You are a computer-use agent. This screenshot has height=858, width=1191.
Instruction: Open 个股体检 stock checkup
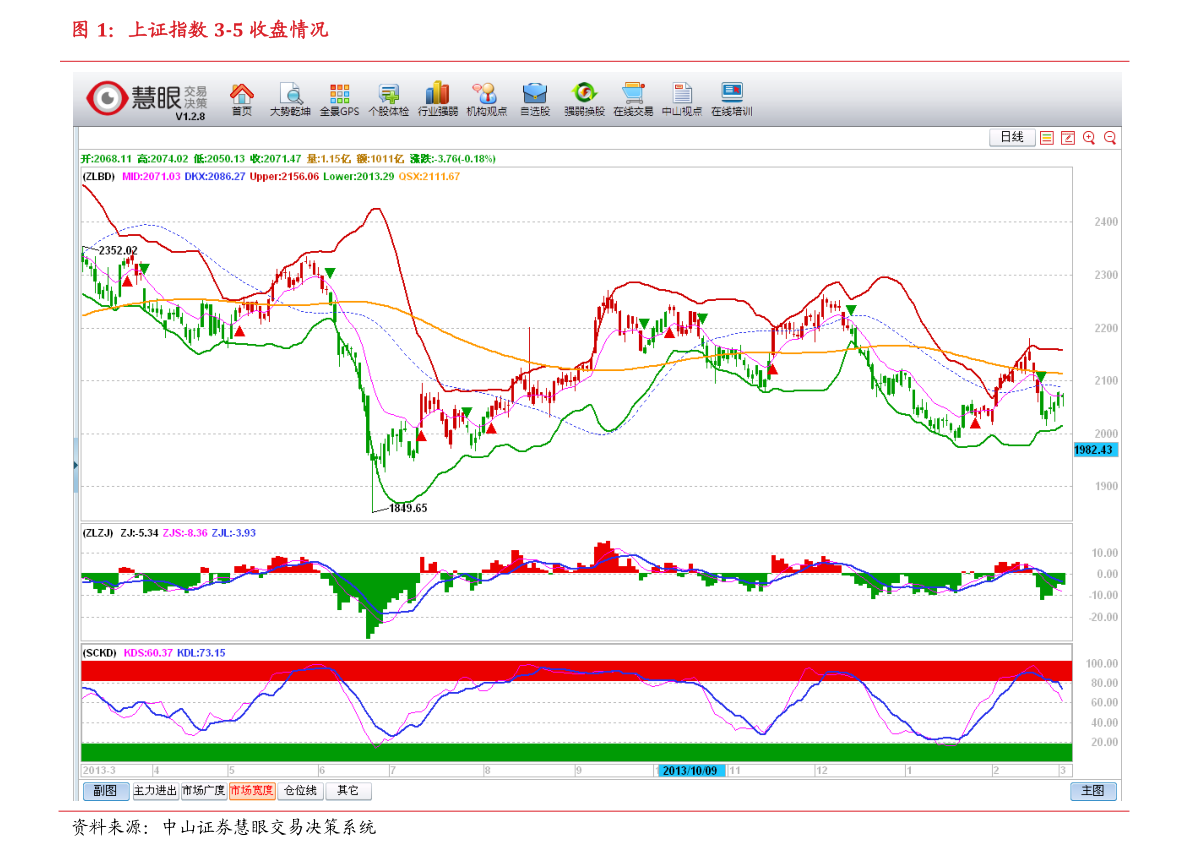(x=388, y=99)
